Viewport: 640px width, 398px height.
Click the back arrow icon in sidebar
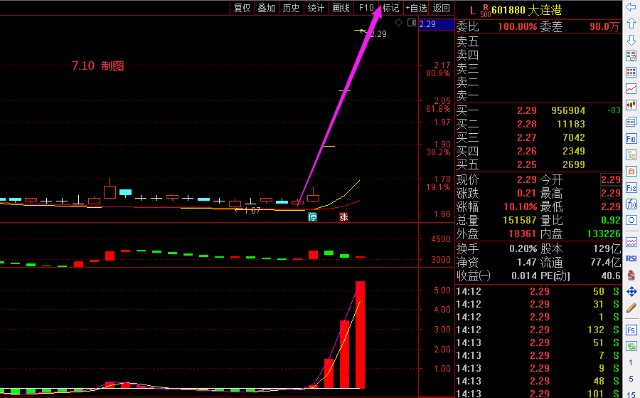point(631,7)
